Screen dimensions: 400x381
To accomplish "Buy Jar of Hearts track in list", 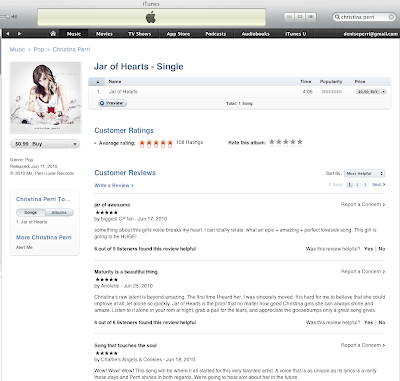I will pyautogui.click(x=368, y=92).
